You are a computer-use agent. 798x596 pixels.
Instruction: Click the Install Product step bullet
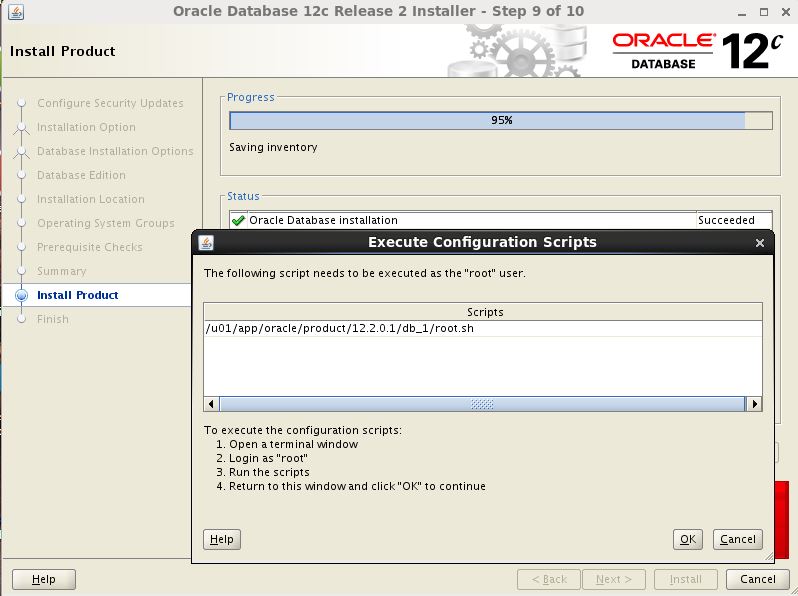click(x=21, y=295)
